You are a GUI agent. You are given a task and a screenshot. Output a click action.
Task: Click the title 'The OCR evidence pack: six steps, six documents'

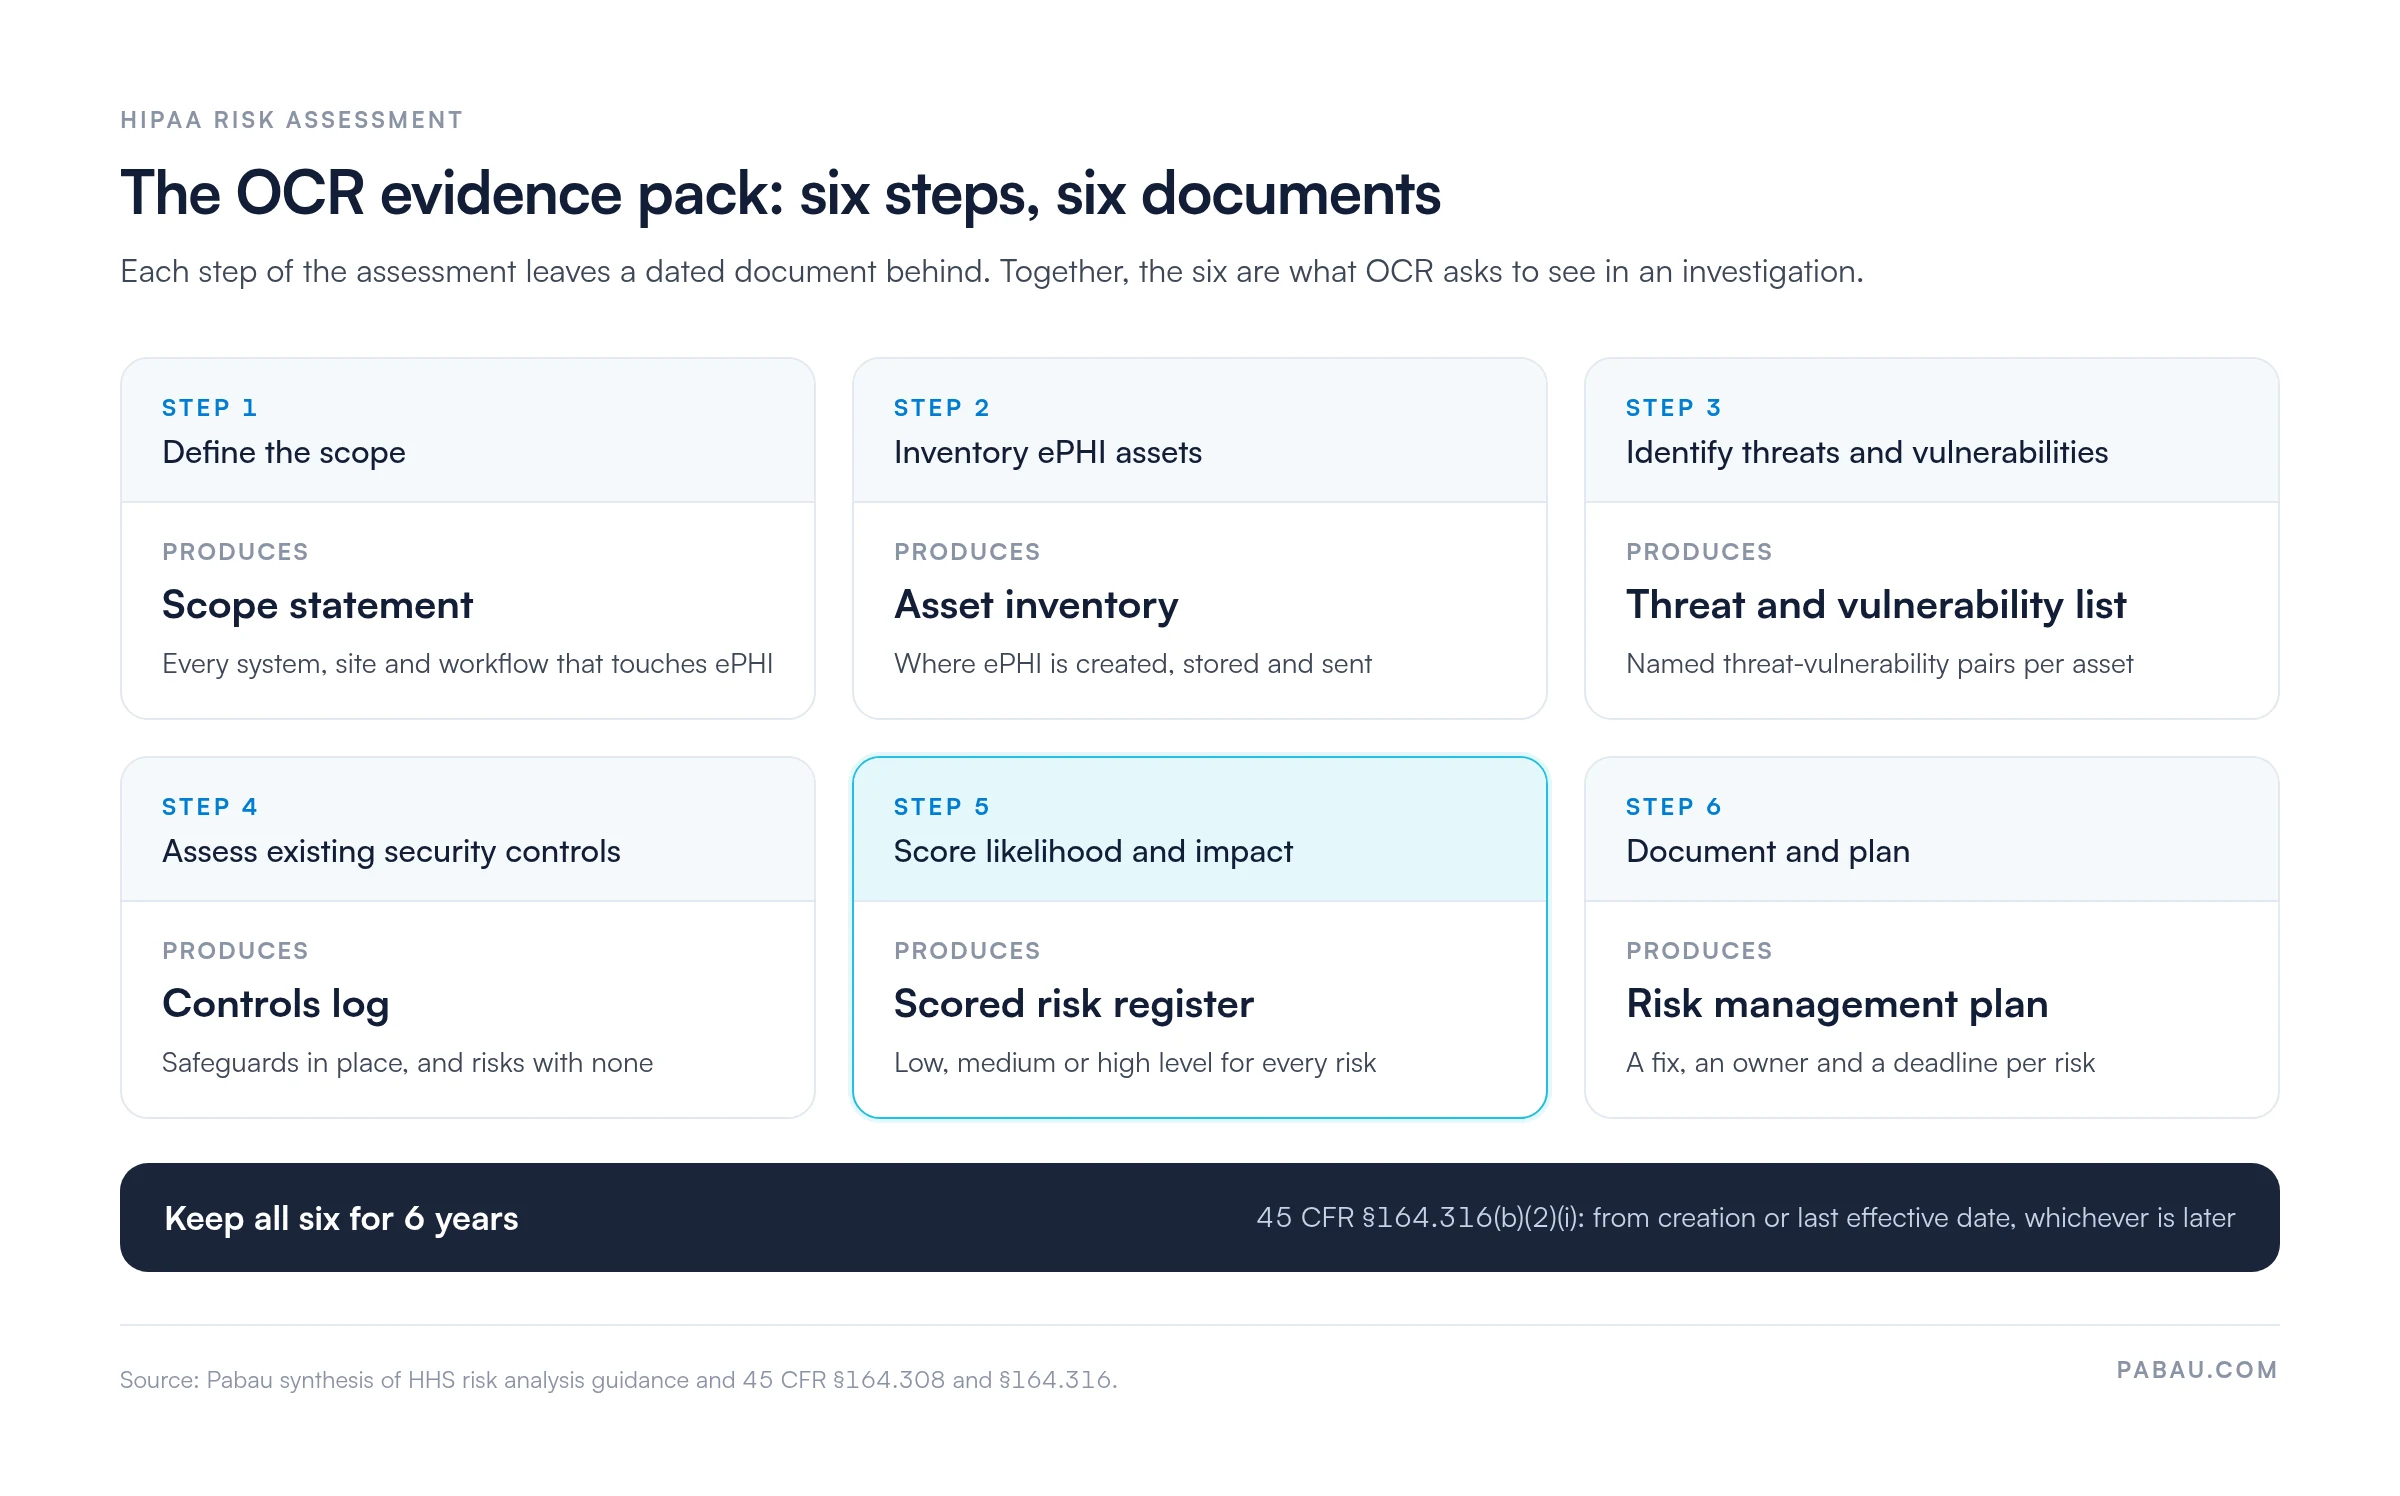780,194
